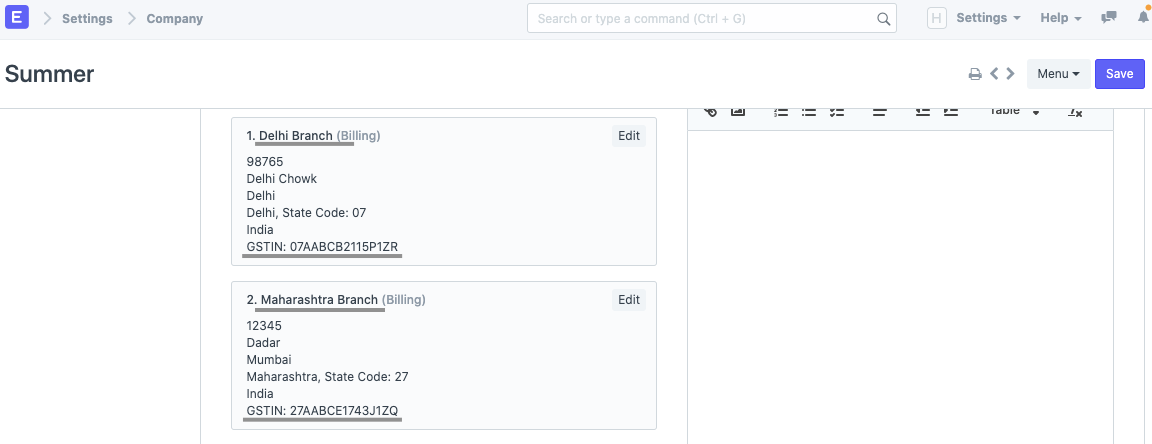The height and width of the screenshot is (444, 1152).
Task: Insert an image in the editor
Action: (738, 111)
